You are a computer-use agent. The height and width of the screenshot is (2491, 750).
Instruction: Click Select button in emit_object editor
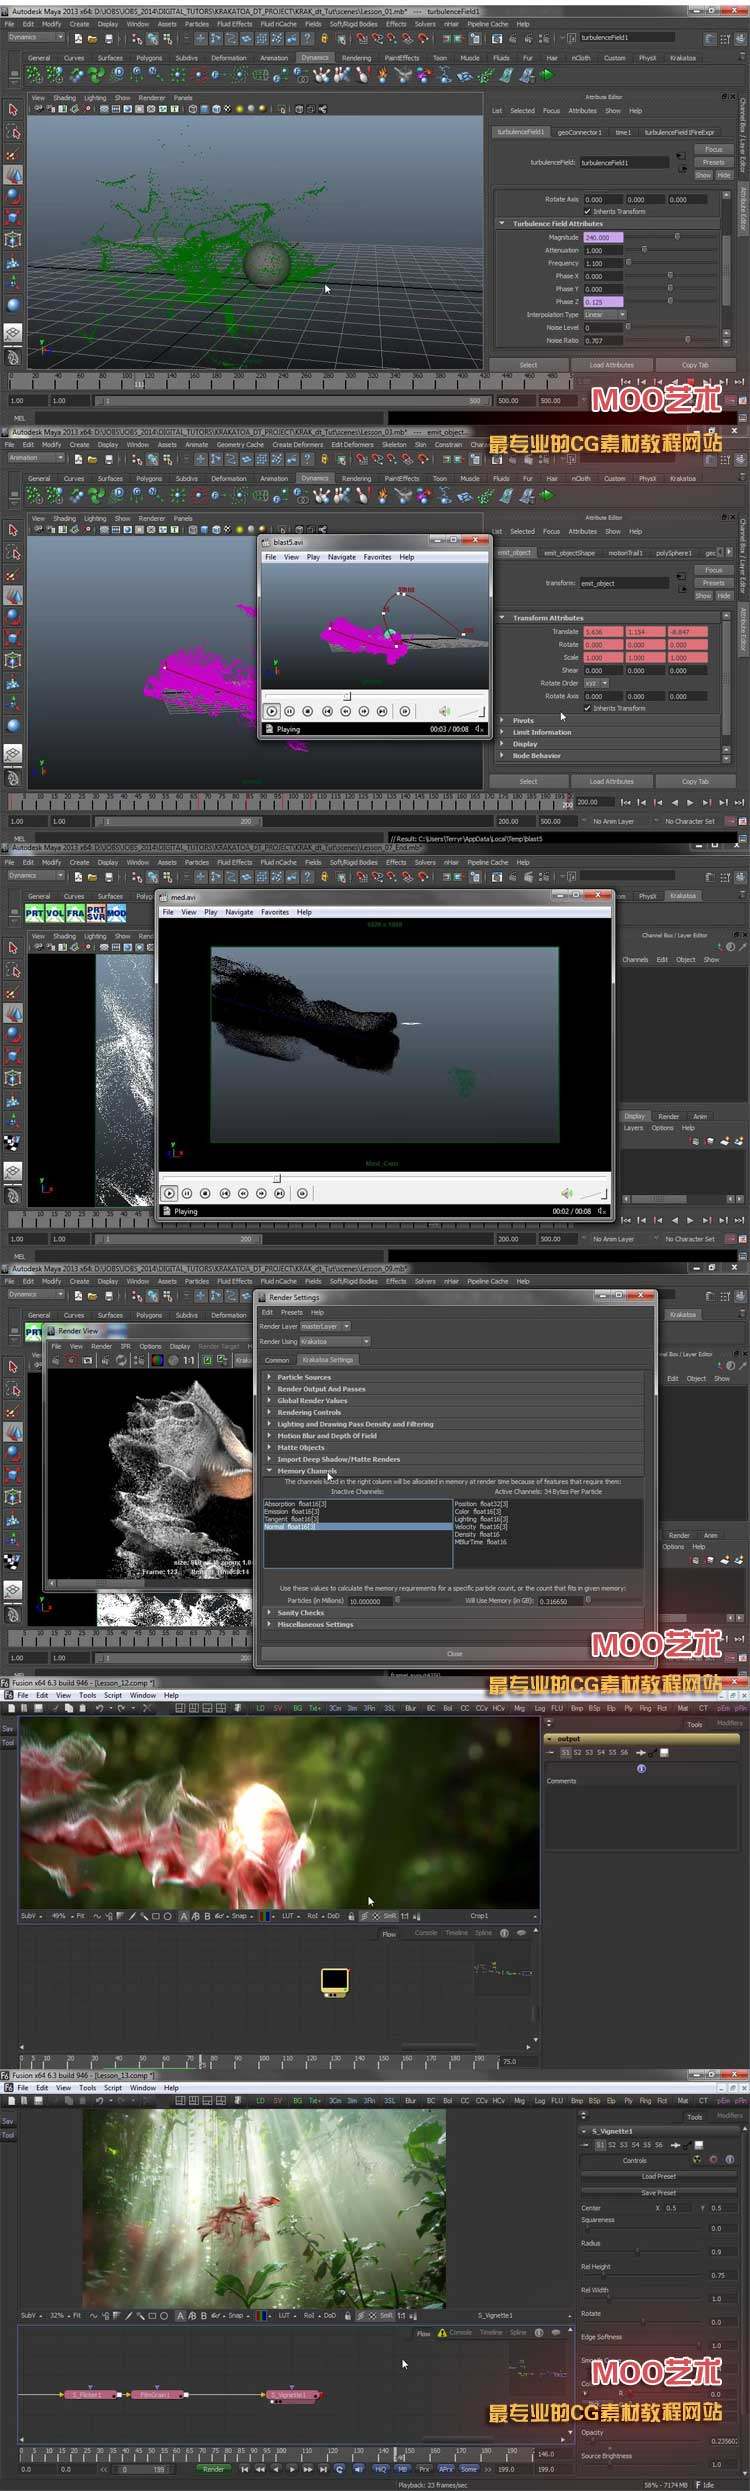click(x=528, y=781)
